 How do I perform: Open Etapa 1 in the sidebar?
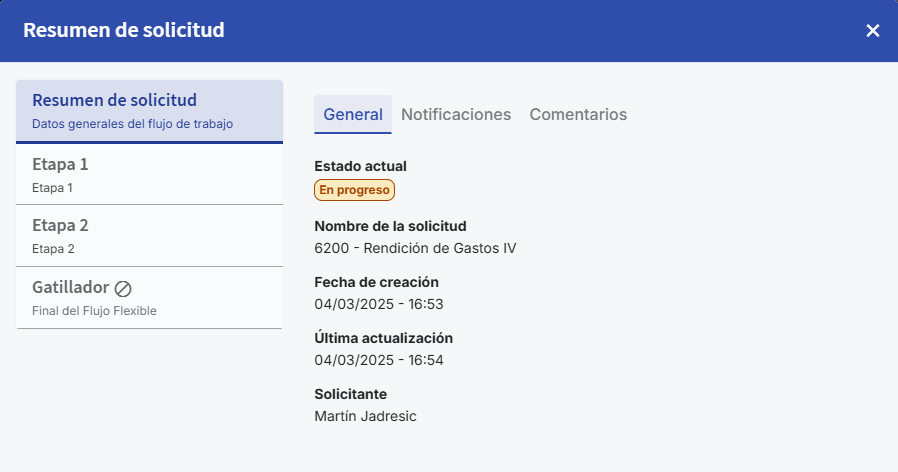149,174
